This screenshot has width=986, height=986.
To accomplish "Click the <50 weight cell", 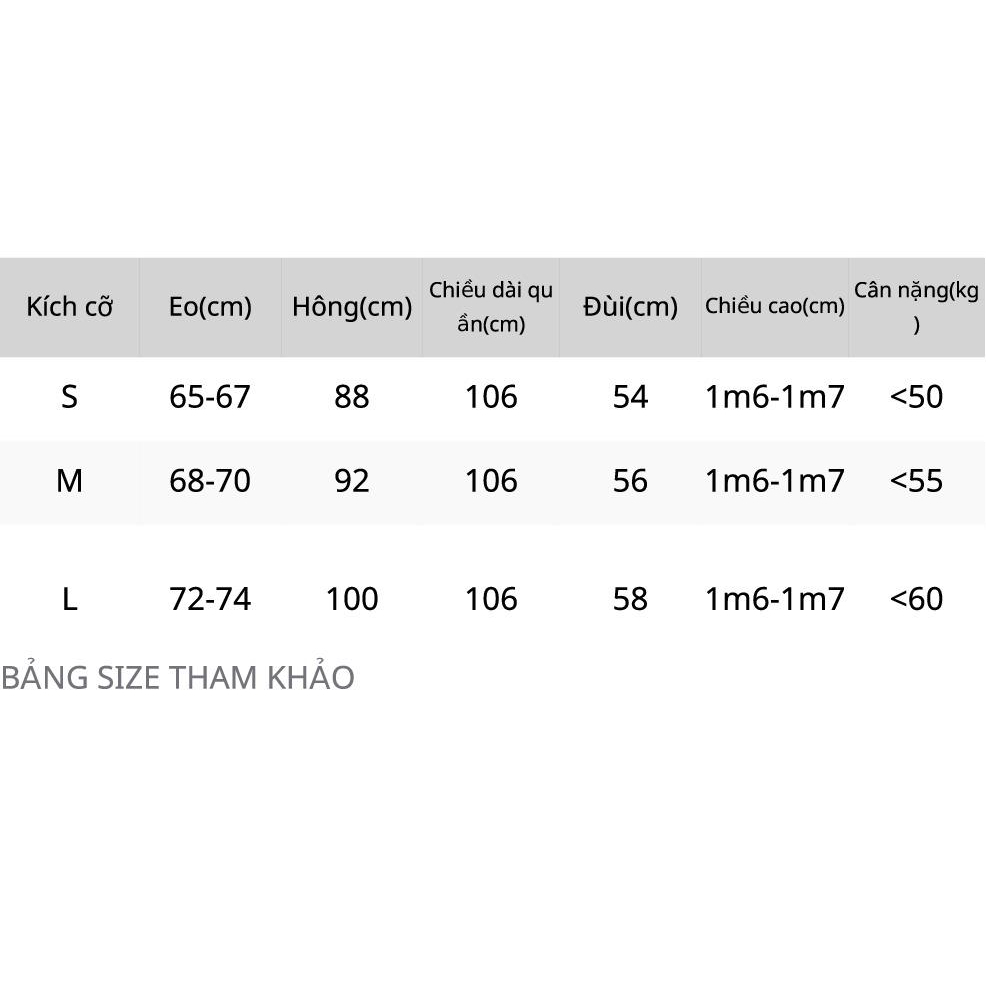I will pos(916,397).
